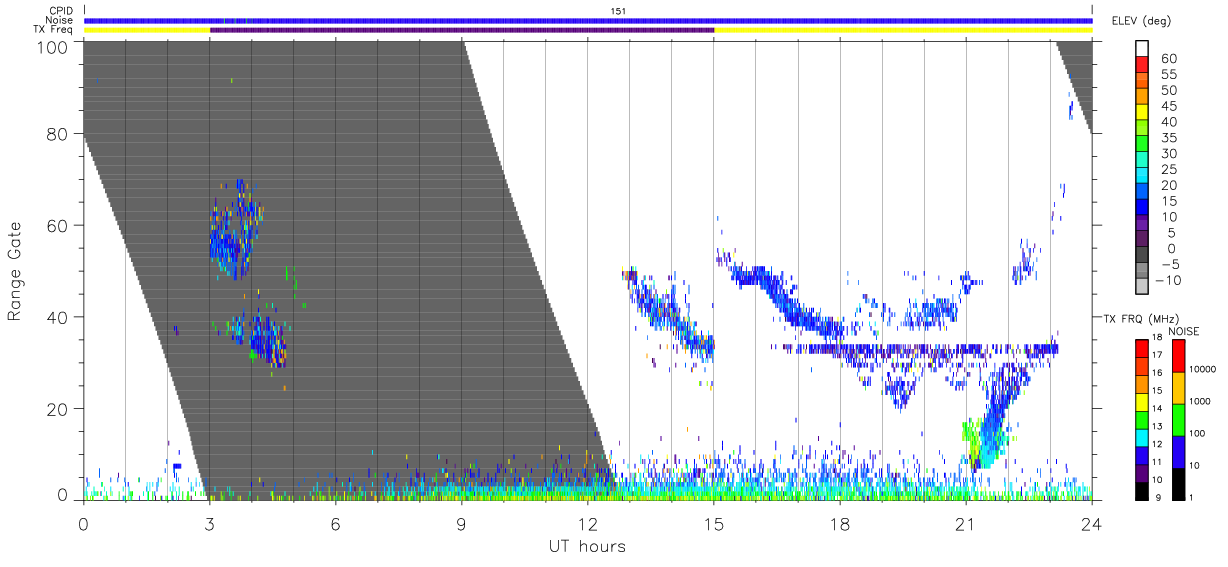Select the 'NOISE' legend title
This screenshot has width=1228, height=567.
pyautogui.click(x=1183, y=330)
